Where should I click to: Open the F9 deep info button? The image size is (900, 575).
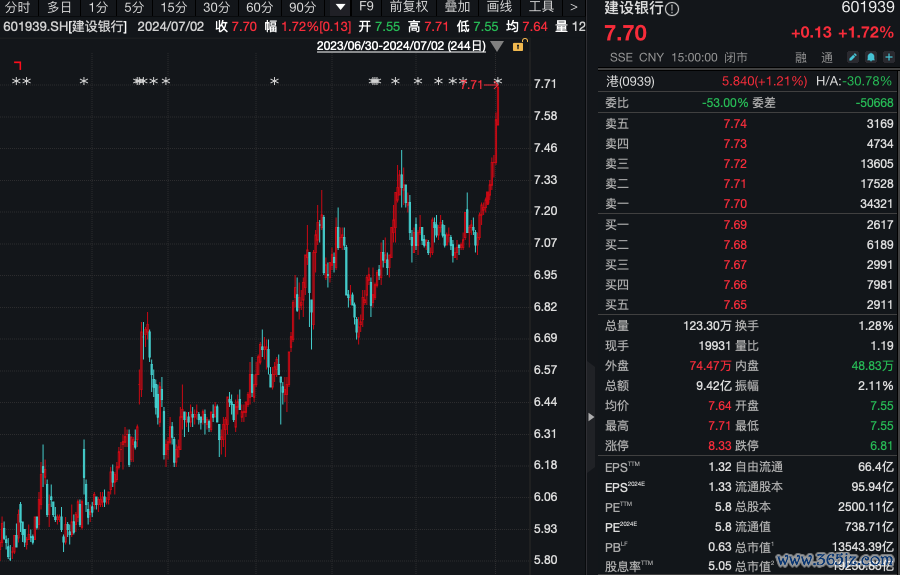point(366,7)
